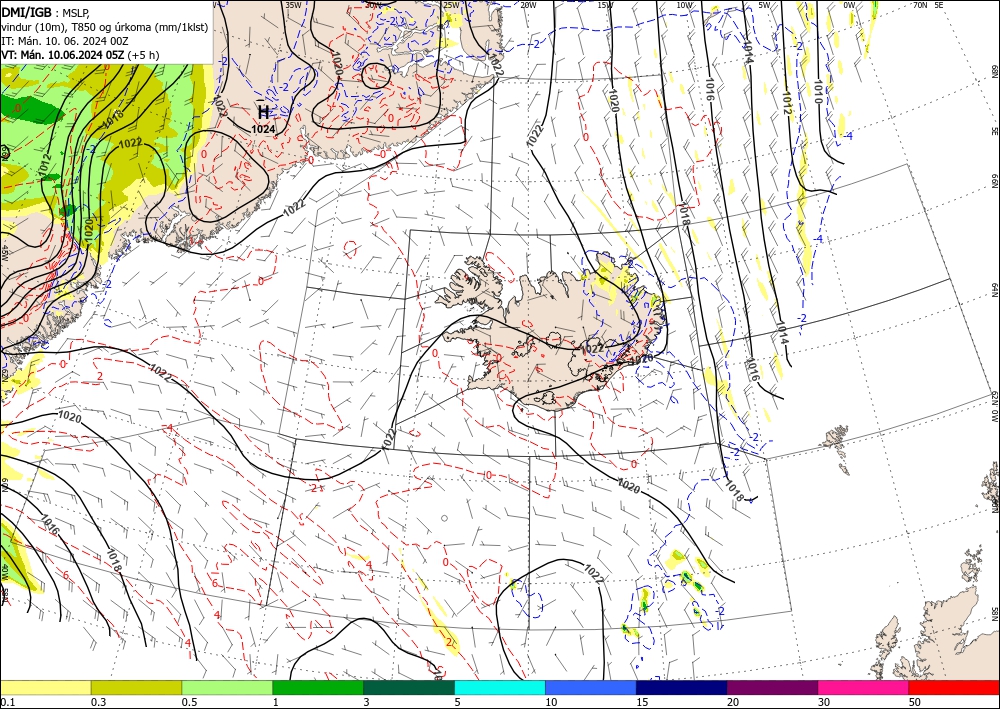This screenshot has height=709, width=1000.
Task: Select the "15W" longitude label at top
Action: point(606,5)
